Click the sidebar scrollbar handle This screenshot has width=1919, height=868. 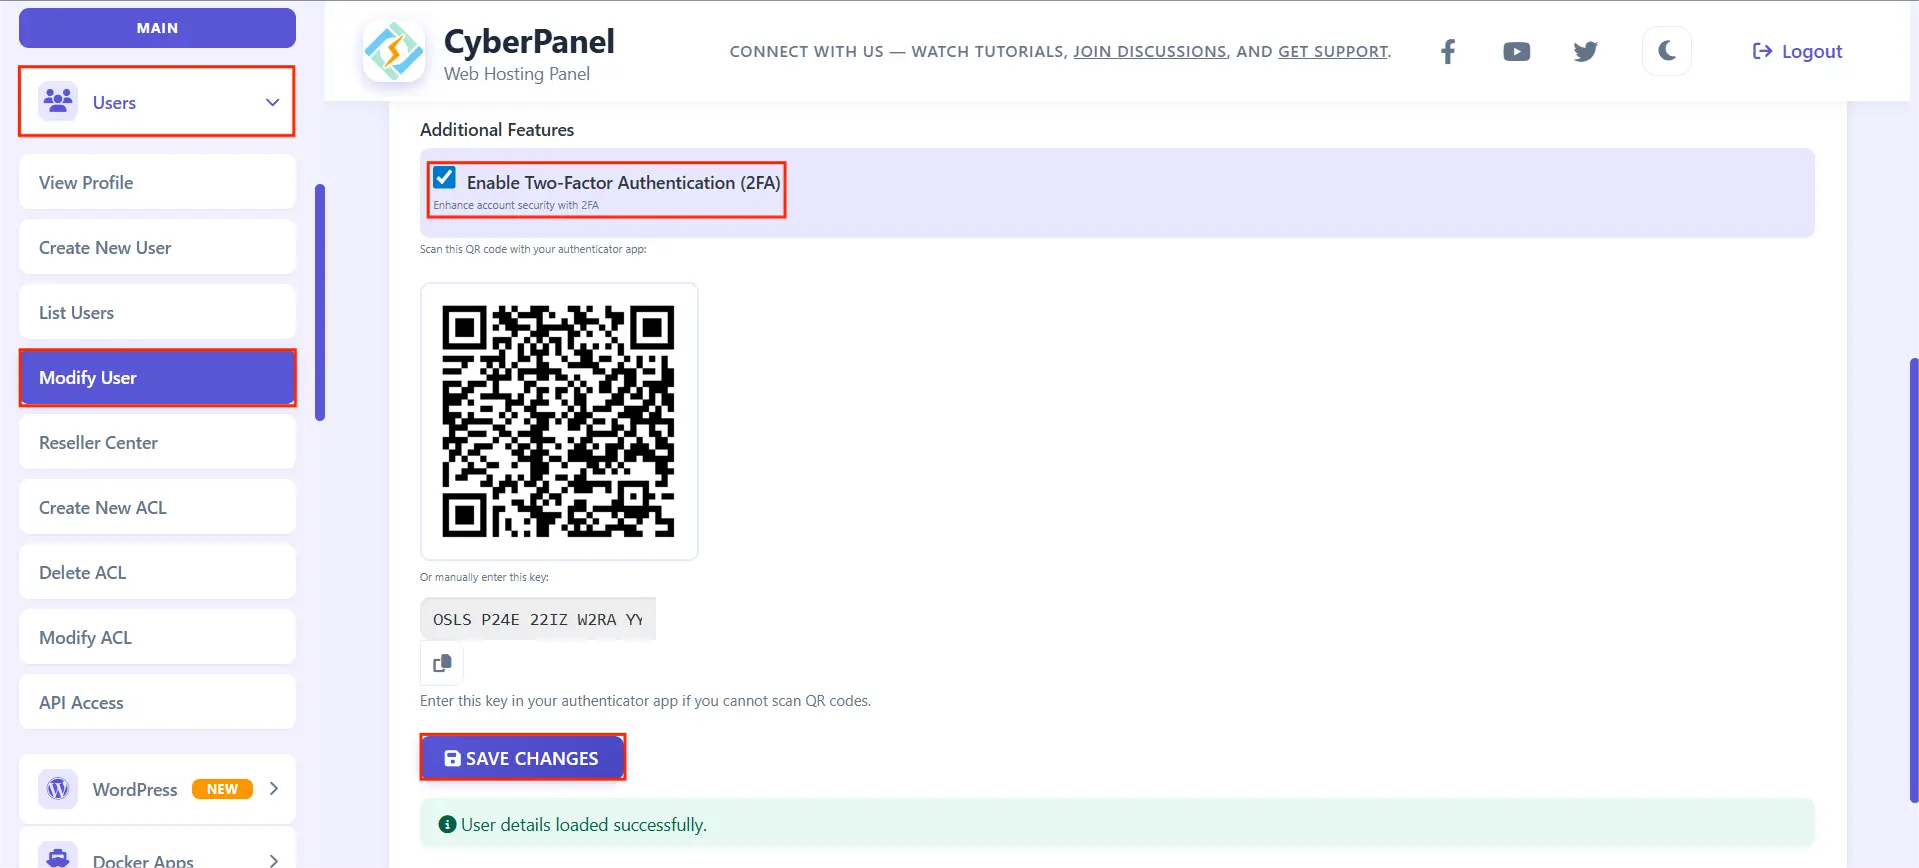(320, 302)
